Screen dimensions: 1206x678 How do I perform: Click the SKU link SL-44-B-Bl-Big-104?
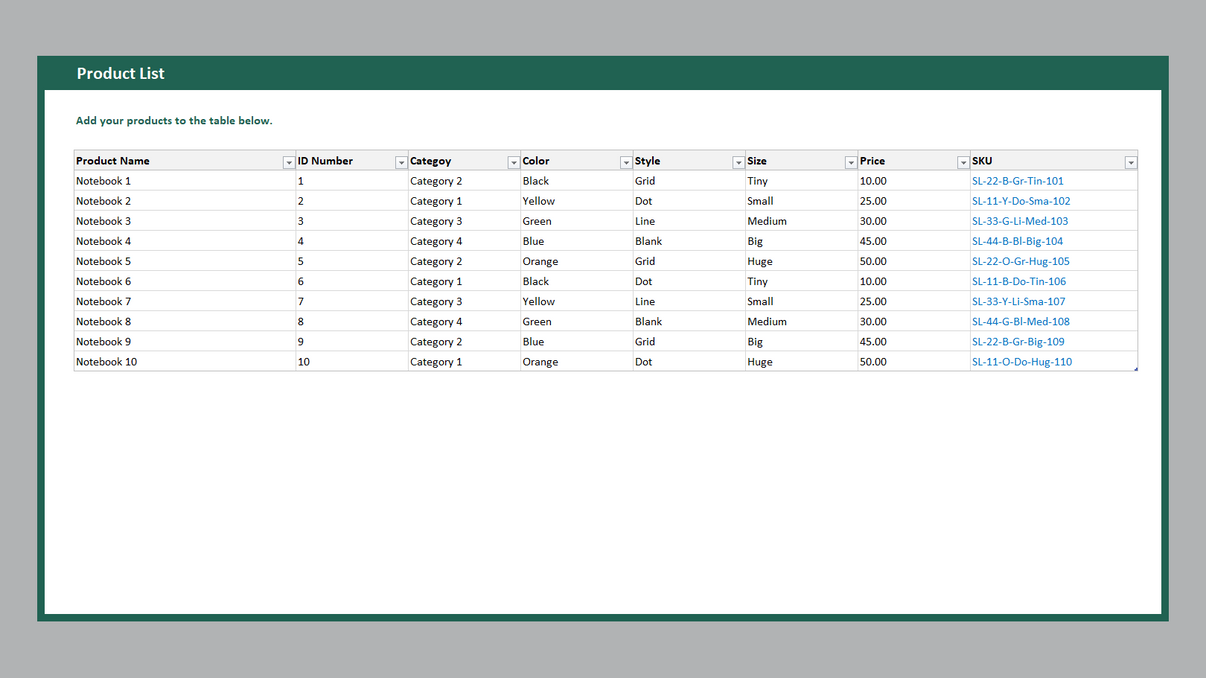[1018, 241]
